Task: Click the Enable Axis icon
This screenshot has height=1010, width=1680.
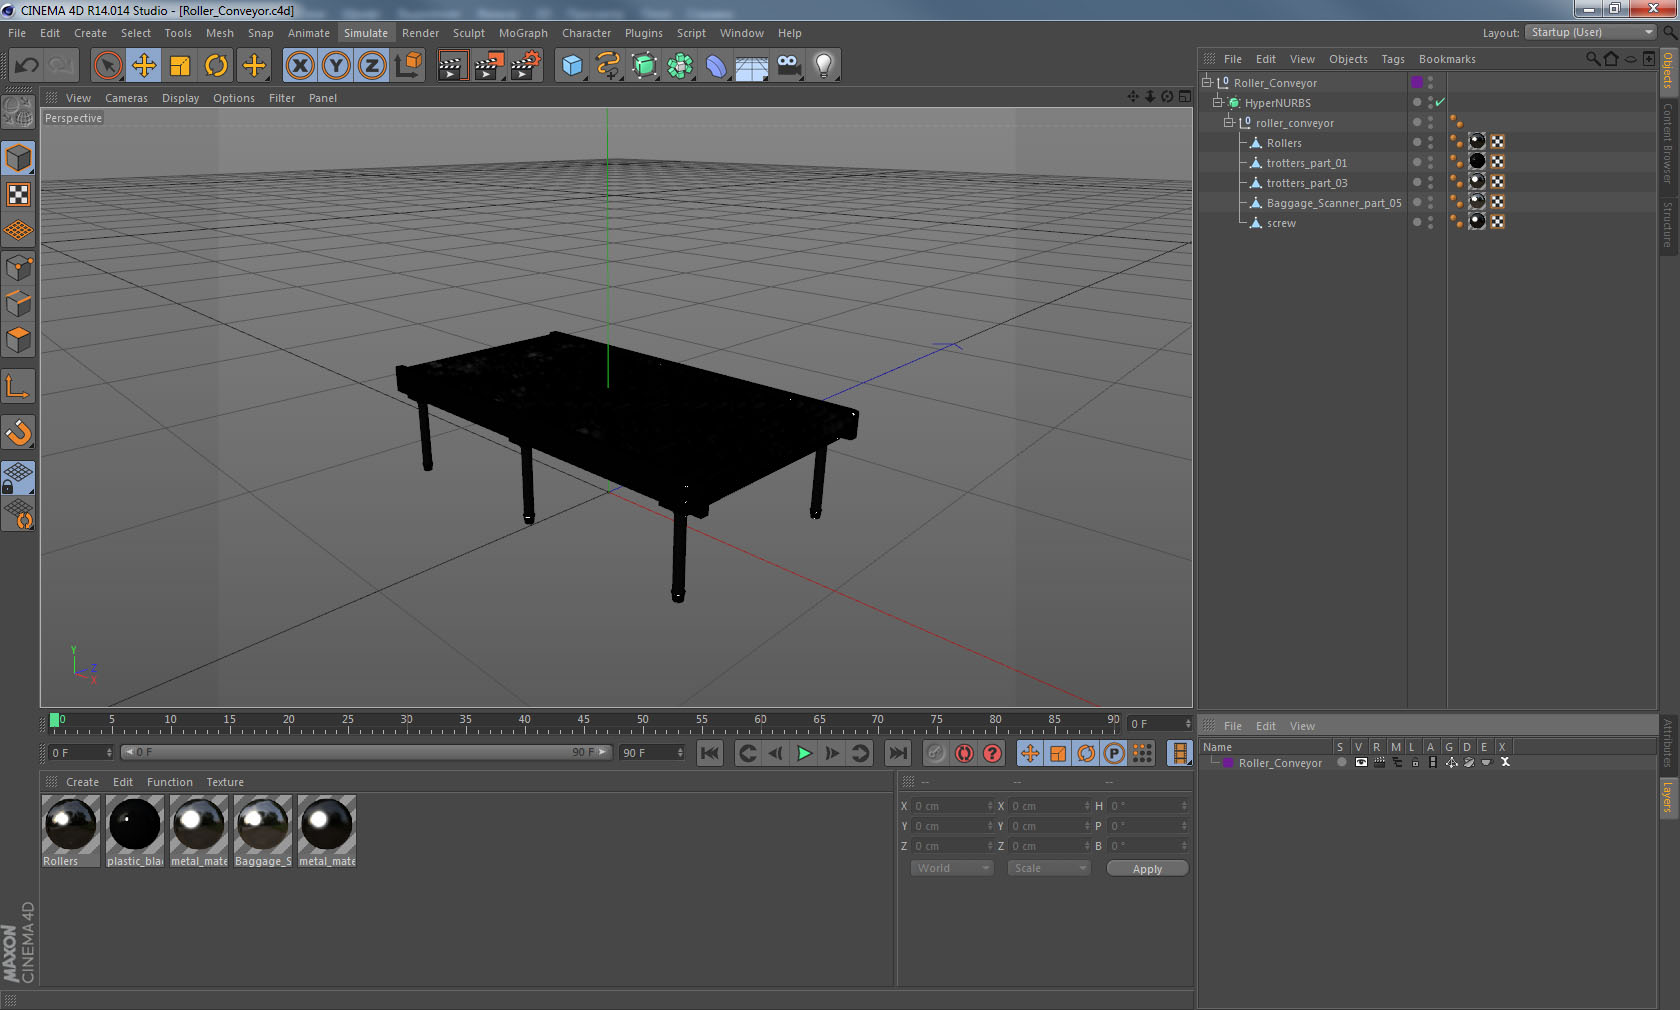Action: (18, 386)
